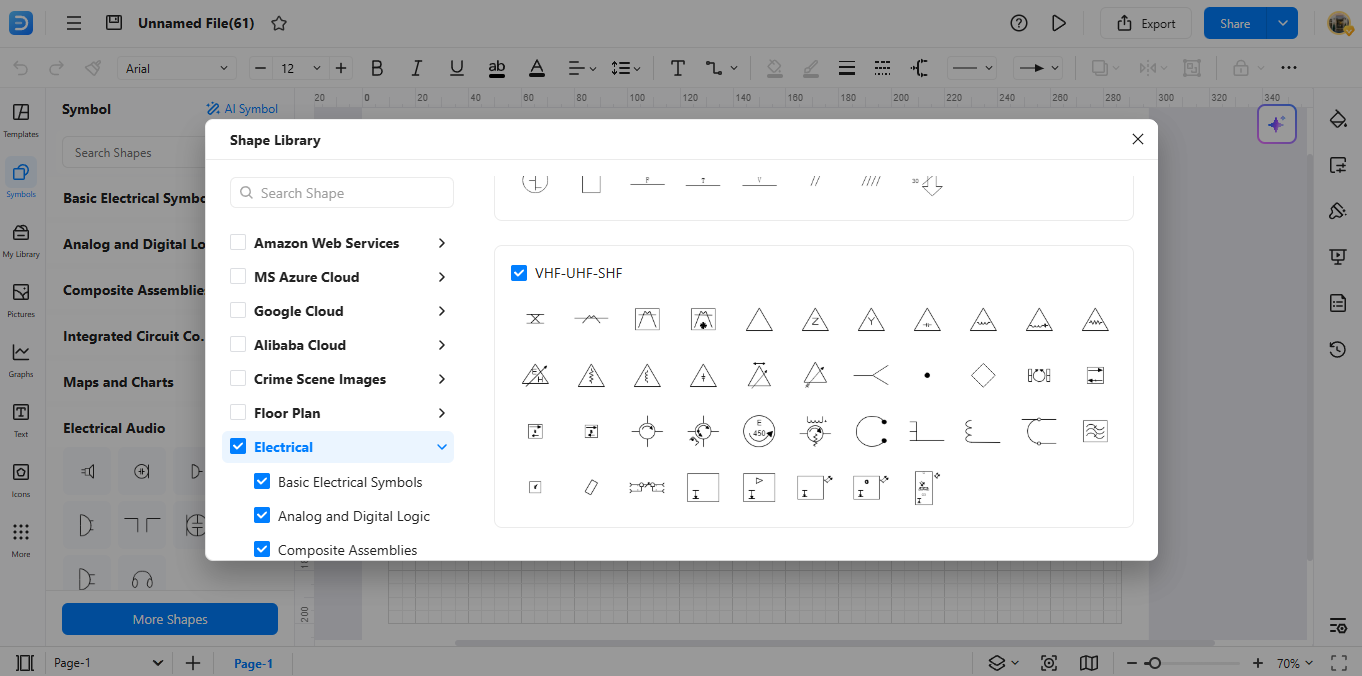1362x676 pixels.
Task: Open the user profile avatar
Action: coord(1340,23)
